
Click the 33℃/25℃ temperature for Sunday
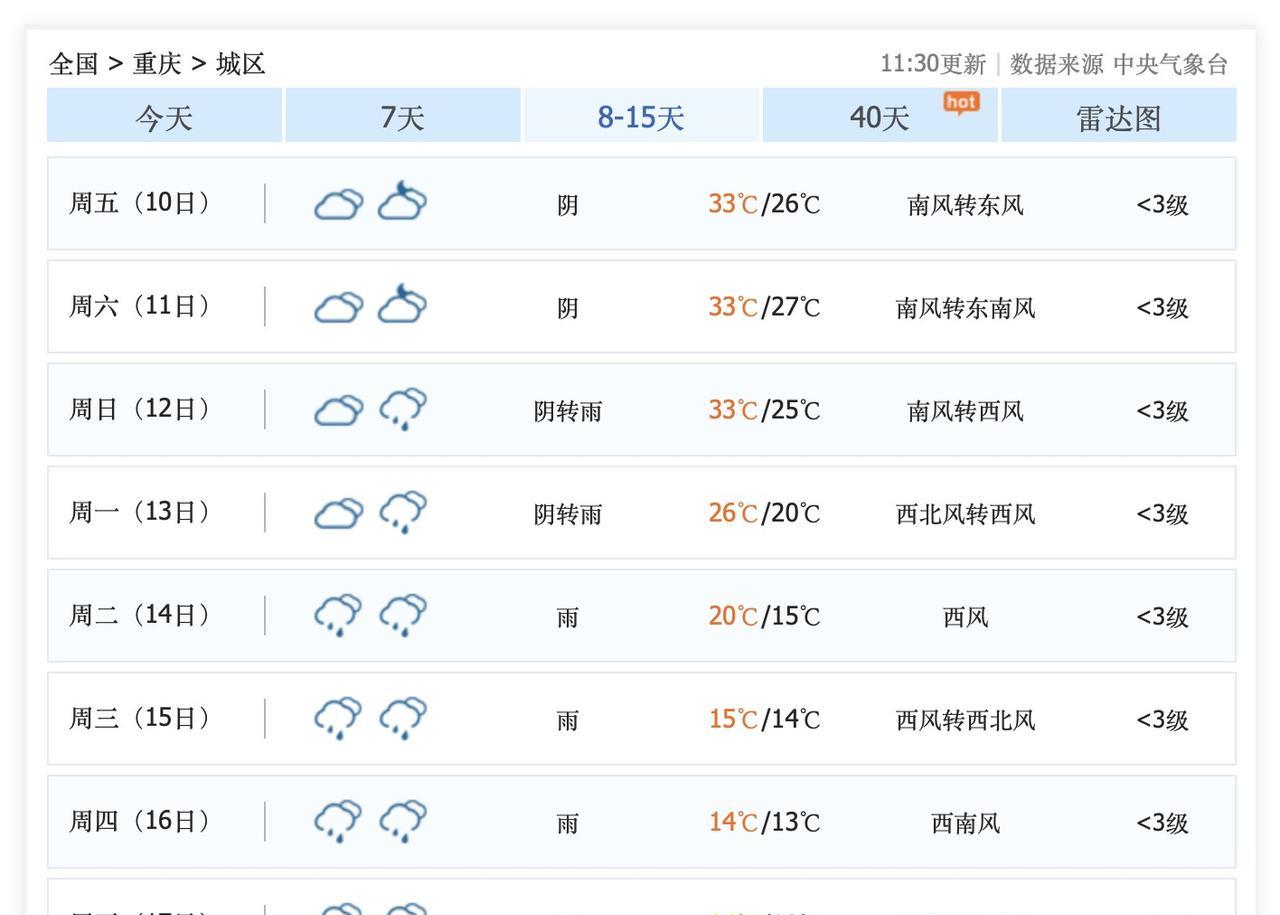764,410
